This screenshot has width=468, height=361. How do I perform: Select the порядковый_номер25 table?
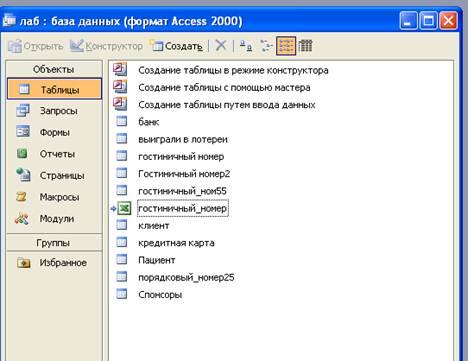186,278
